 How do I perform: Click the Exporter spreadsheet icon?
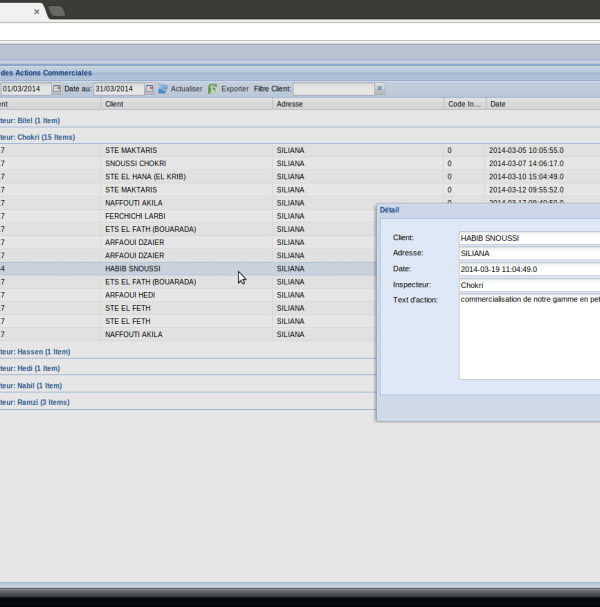(x=212, y=89)
